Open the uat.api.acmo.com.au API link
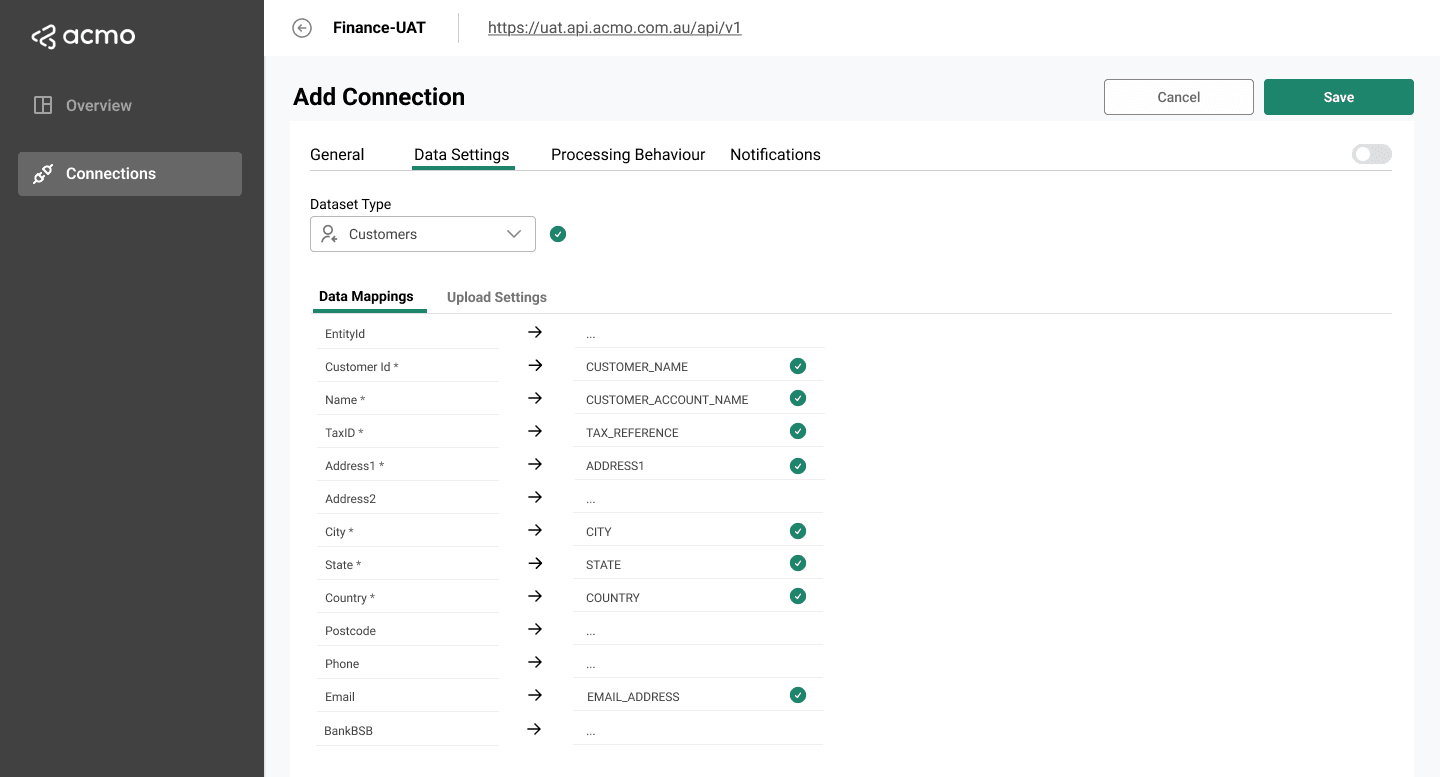This screenshot has width=1440, height=777. click(614, 27)
